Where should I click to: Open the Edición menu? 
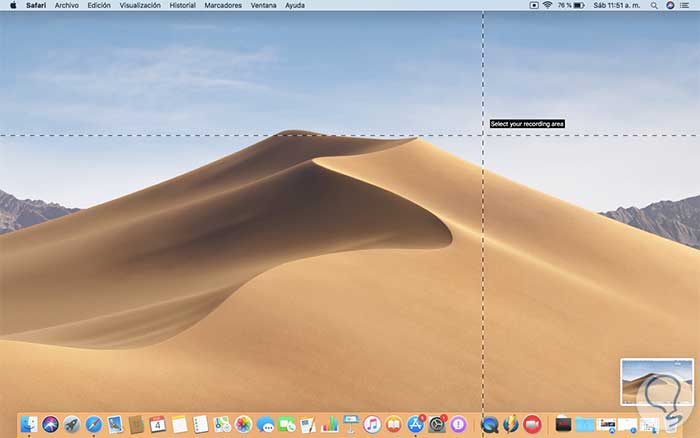(99, 5)
